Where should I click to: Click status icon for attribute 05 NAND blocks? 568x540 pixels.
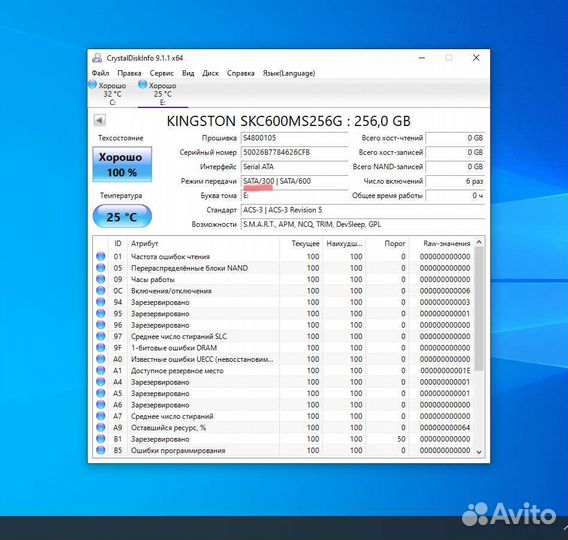(101, 268)
